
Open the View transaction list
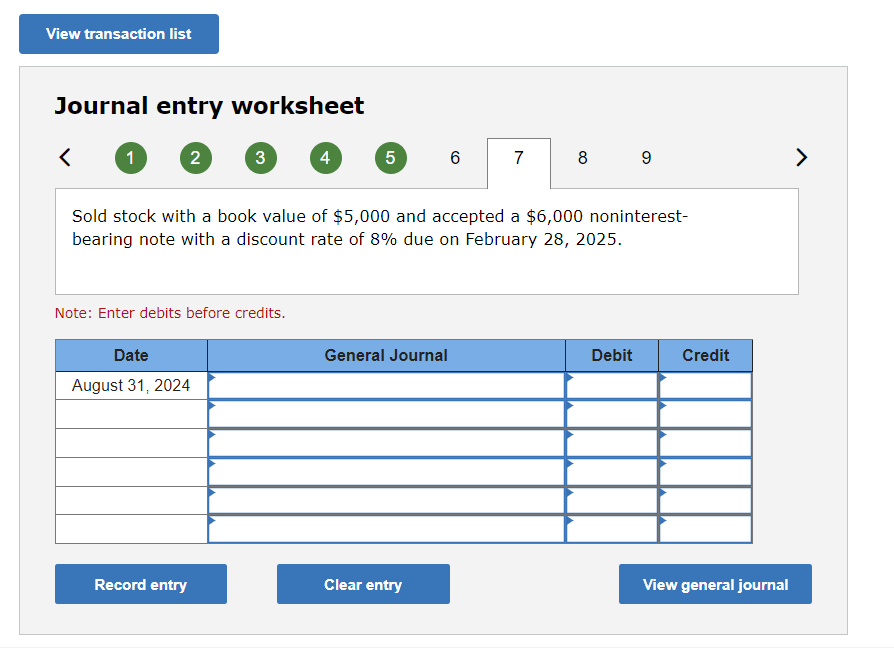point(118,33)
